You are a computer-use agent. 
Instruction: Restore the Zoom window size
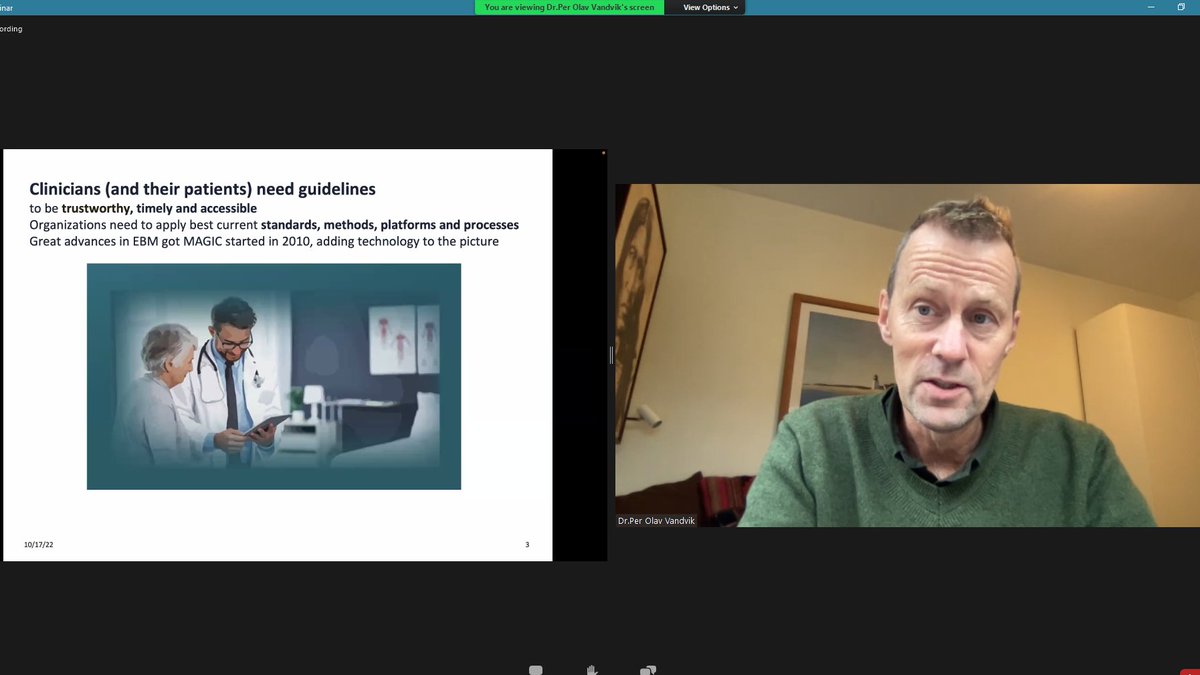click(x=1181, y=7)
